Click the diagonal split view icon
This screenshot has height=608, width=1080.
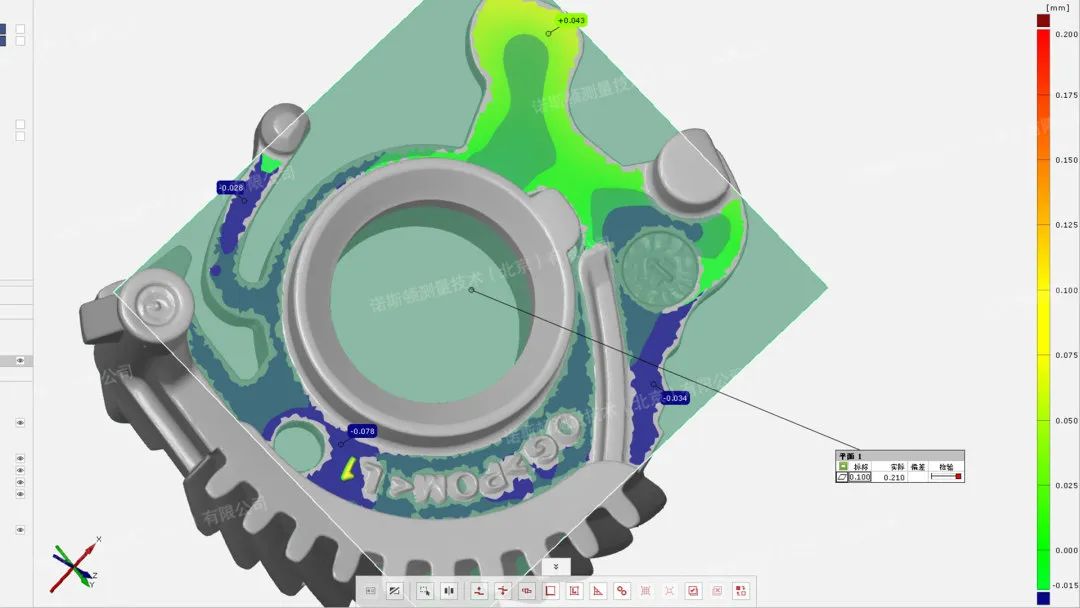(x=394, y=591)
